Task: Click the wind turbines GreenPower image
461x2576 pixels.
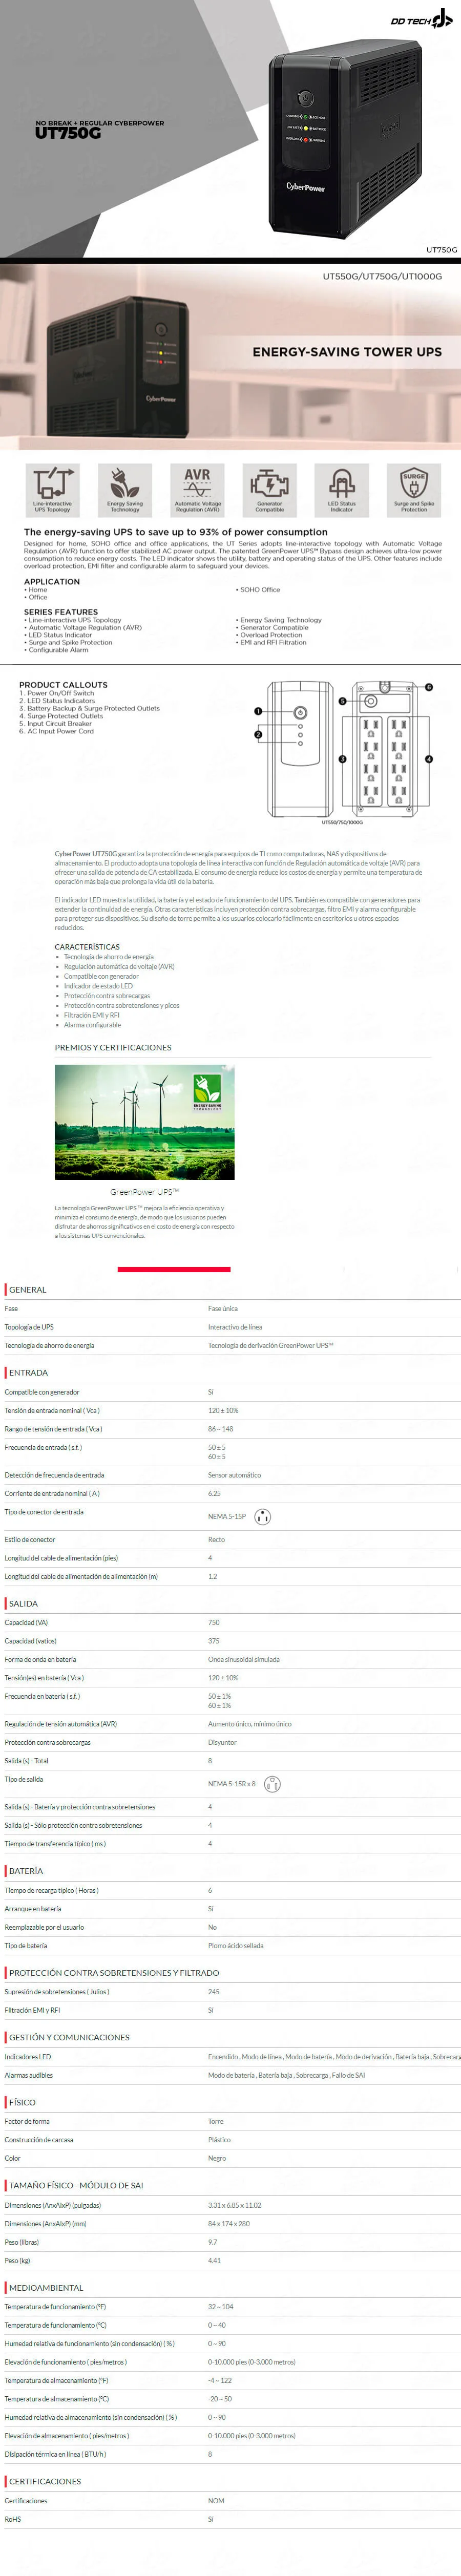Action: tap(144, 1122)
